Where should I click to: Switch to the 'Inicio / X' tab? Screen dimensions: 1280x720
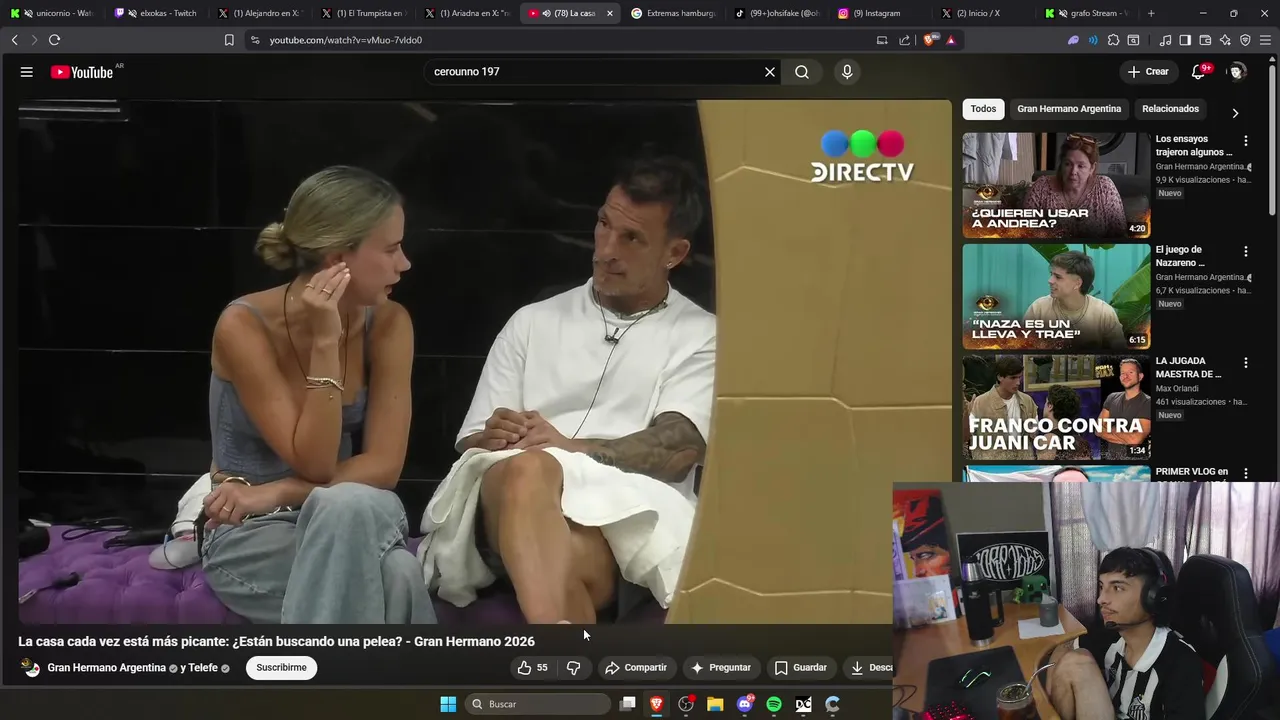[x=982, y=13]
